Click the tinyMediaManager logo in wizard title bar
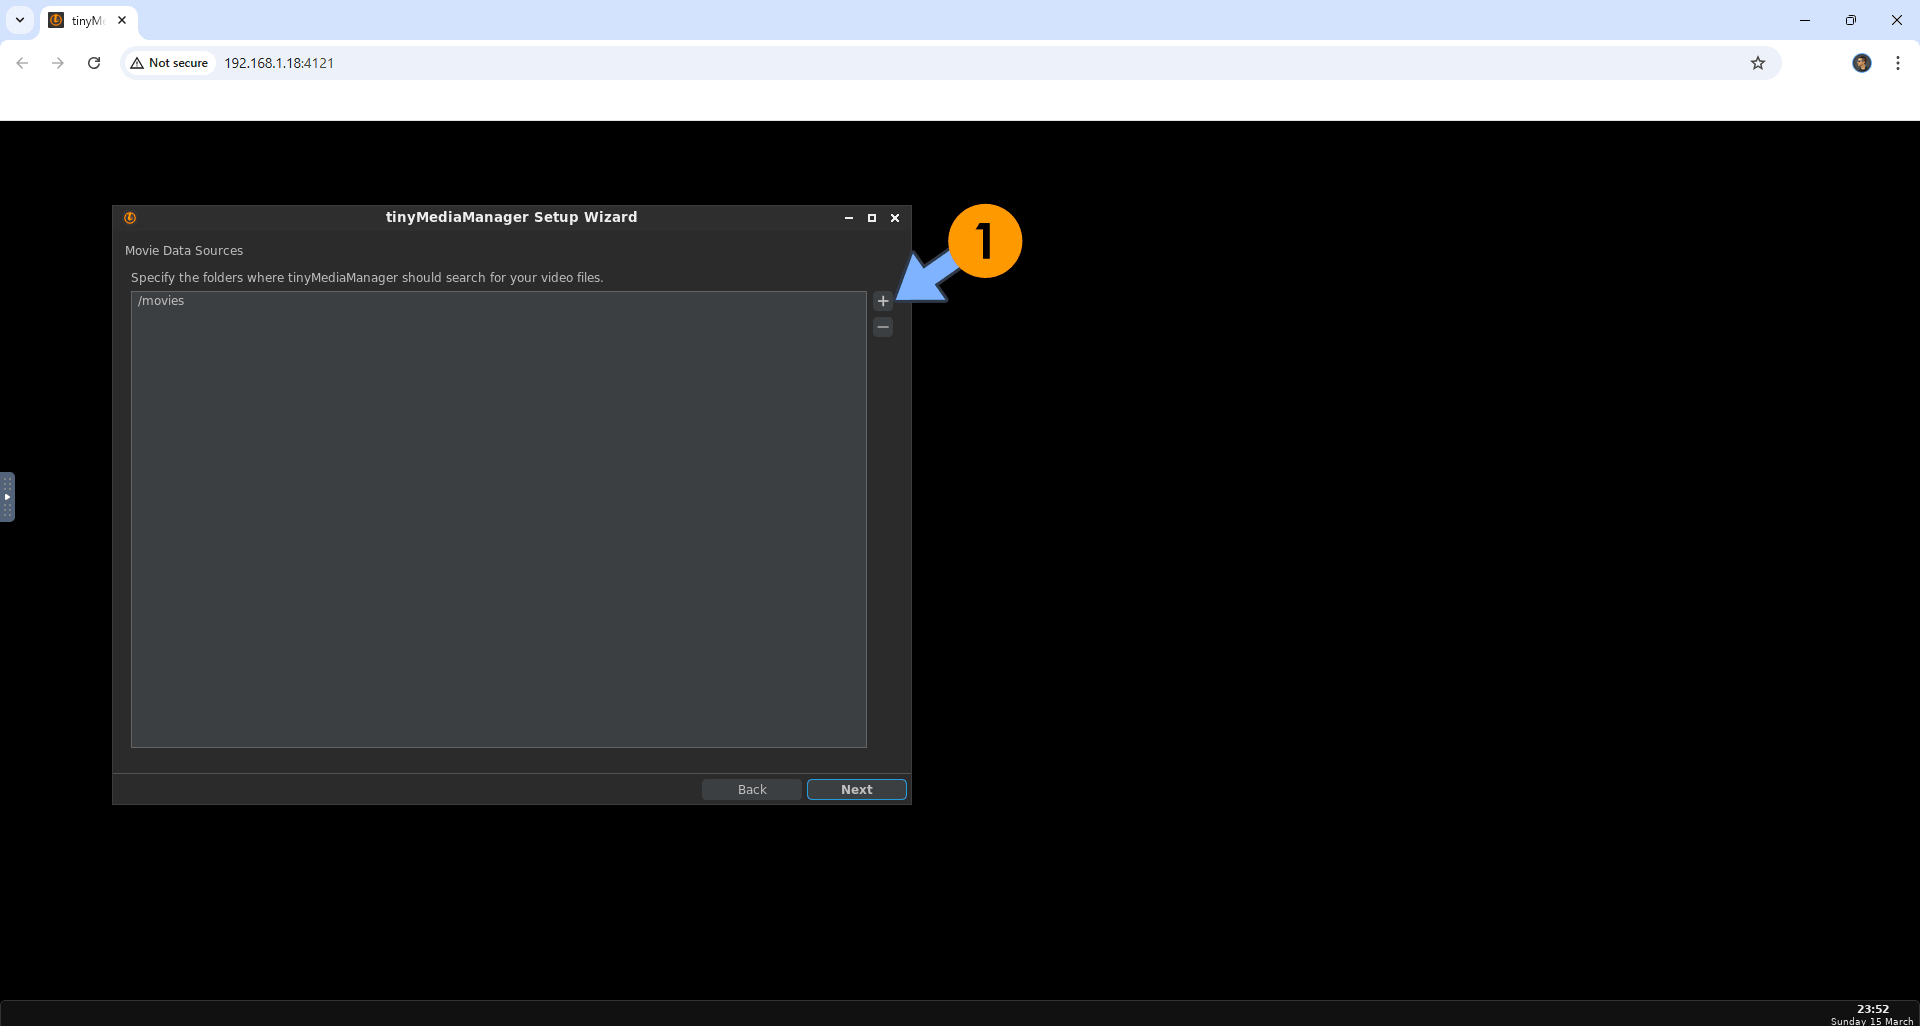The width and height of the screenshot is (1920, 1026). [x=130, y=218]
